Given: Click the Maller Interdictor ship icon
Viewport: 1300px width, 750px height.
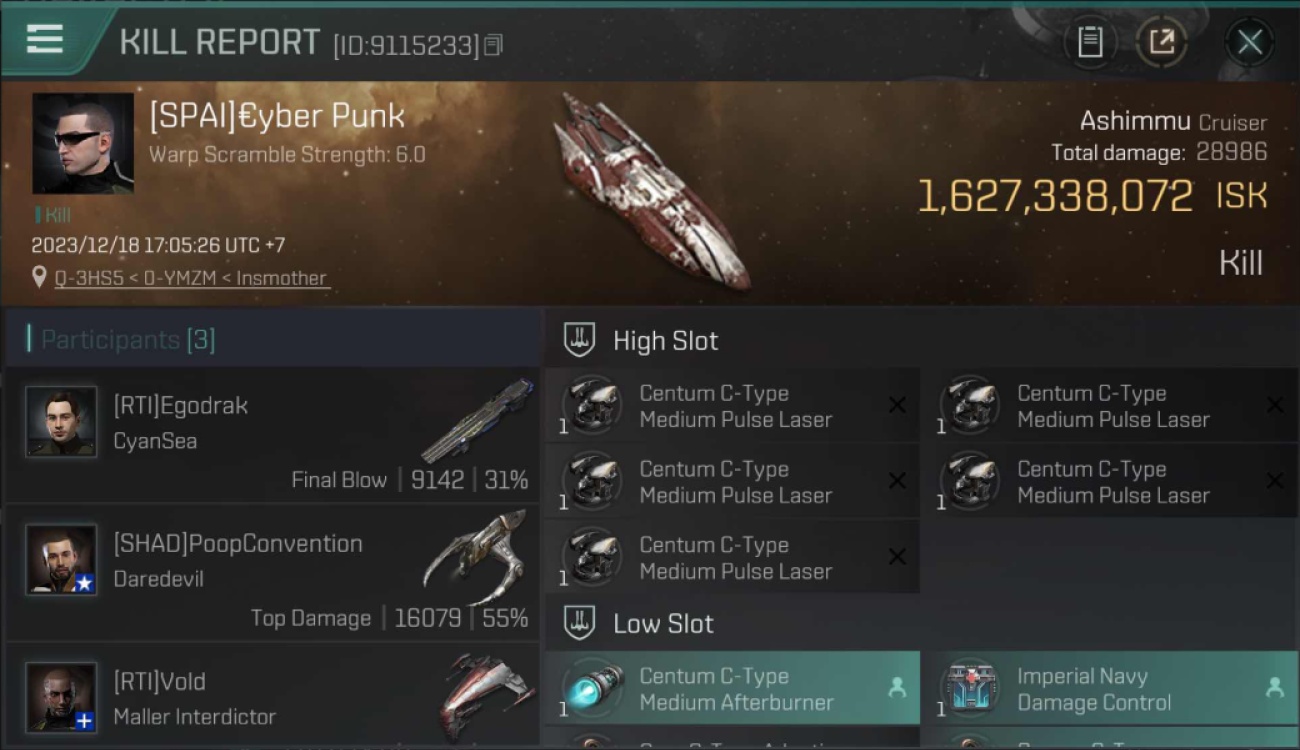Looking at the screenshot, I should pyautogui.click(x=483, y=695).
